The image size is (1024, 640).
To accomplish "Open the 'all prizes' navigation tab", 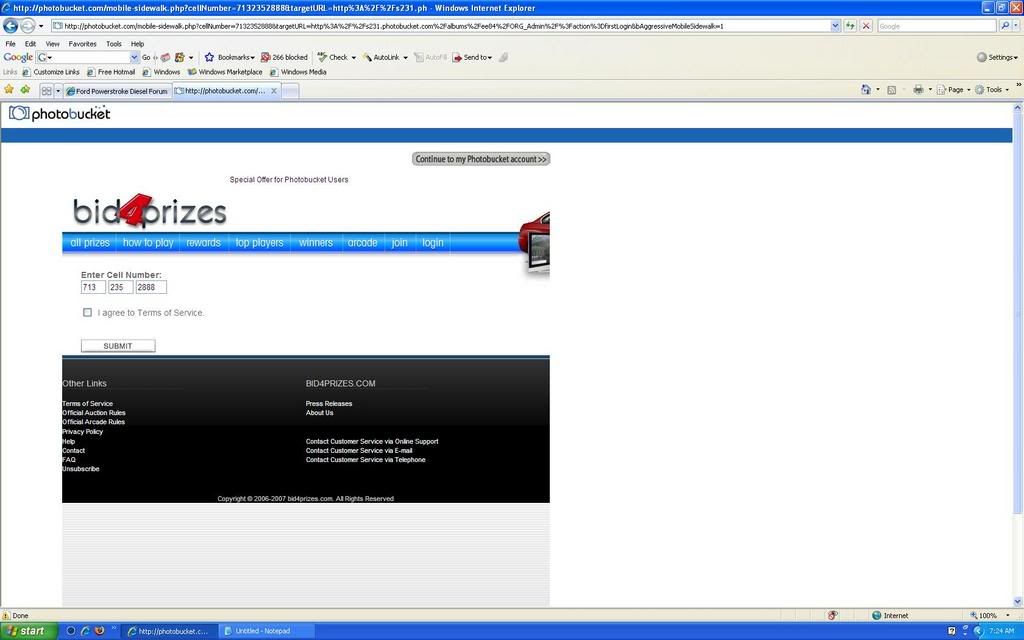I will [90, 242].
